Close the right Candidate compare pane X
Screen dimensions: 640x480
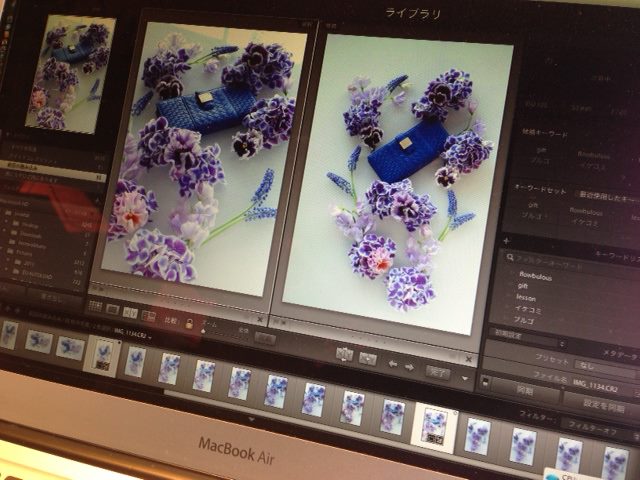pyautogui.click(x=469, y=359)
